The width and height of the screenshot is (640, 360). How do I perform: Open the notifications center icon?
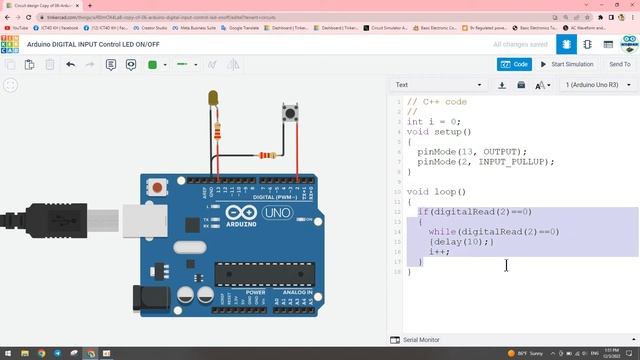(x=629, y=353)
